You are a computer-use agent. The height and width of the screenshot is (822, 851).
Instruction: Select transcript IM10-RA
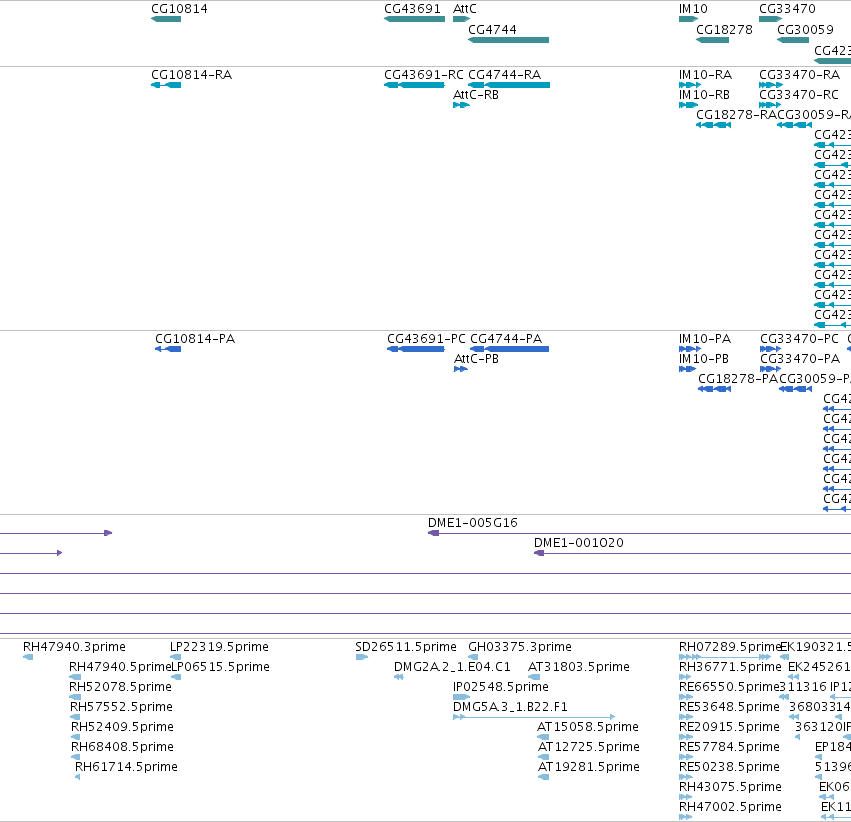point(690,85)
